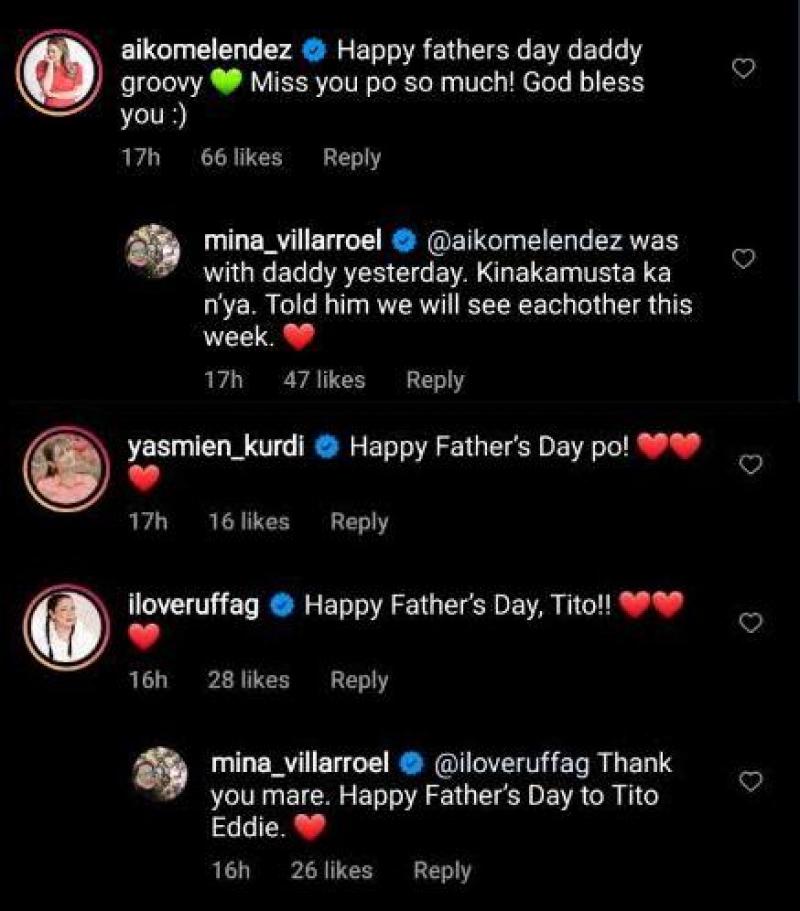Like aikomelendez's Happy fathers day comment
Screen dimensions: 800x911
click(743, 69)
